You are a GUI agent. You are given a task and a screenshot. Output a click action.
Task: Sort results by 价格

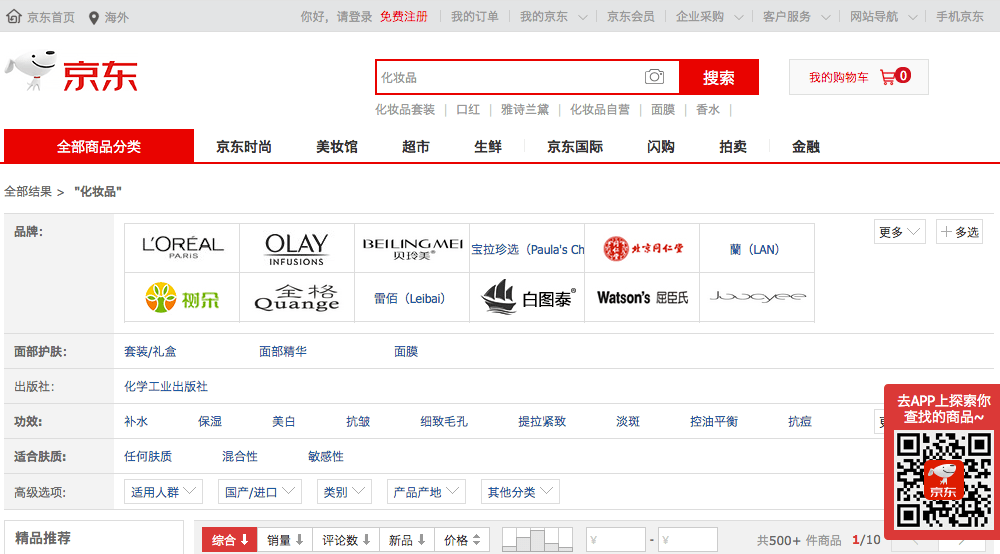[462, 540]
